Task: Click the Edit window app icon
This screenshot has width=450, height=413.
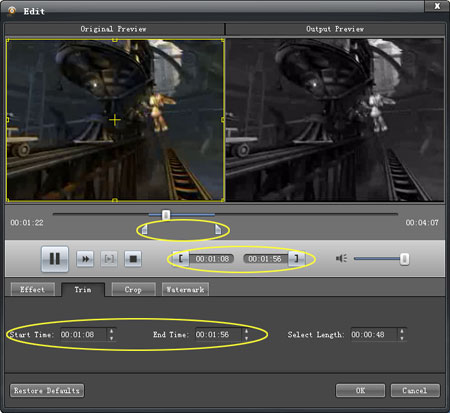Action: [x=12, y=11]
